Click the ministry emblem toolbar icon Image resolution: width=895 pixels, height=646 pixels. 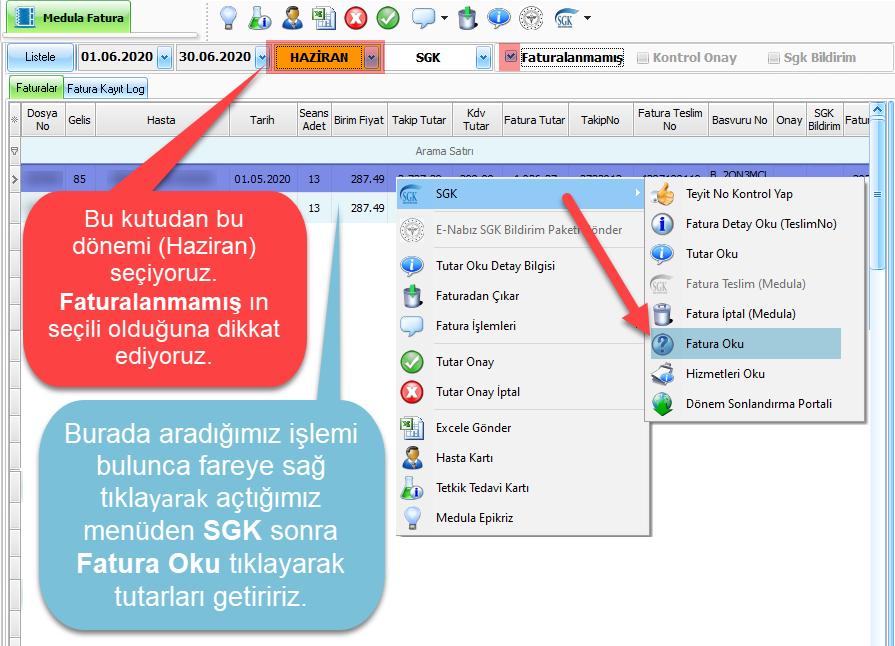(x=531, y=18)
